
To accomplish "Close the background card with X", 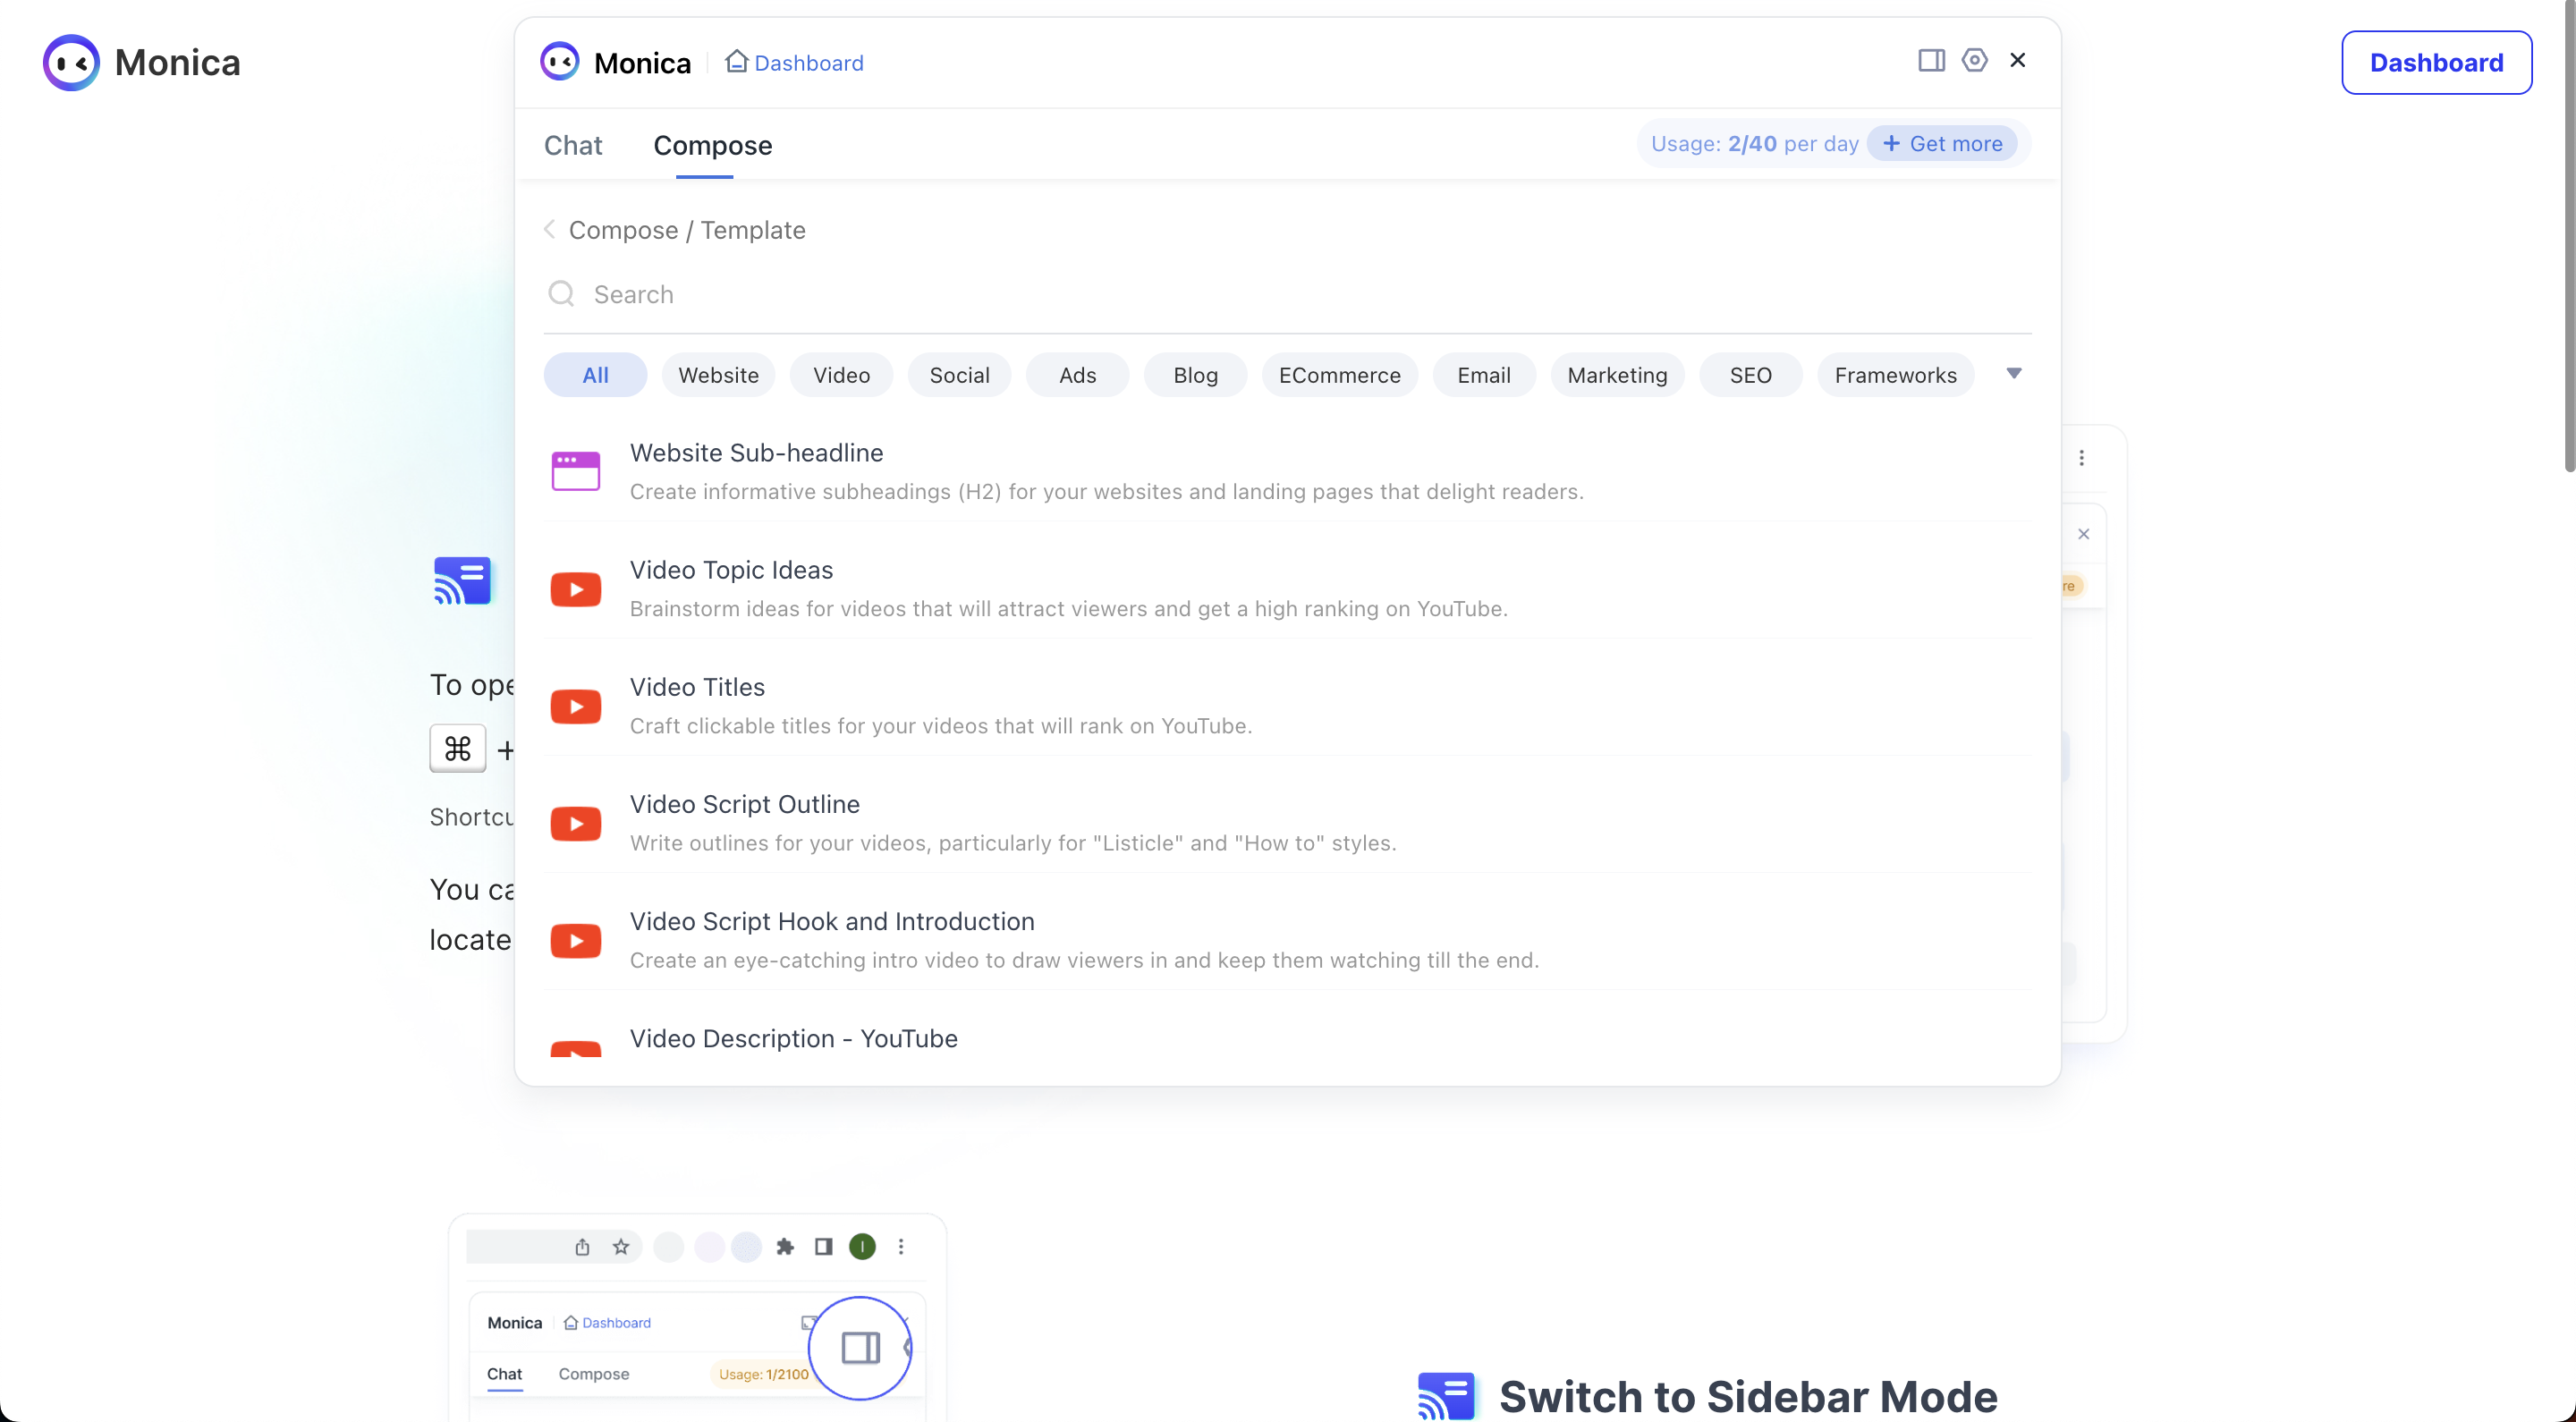I will coord(2083,533).
